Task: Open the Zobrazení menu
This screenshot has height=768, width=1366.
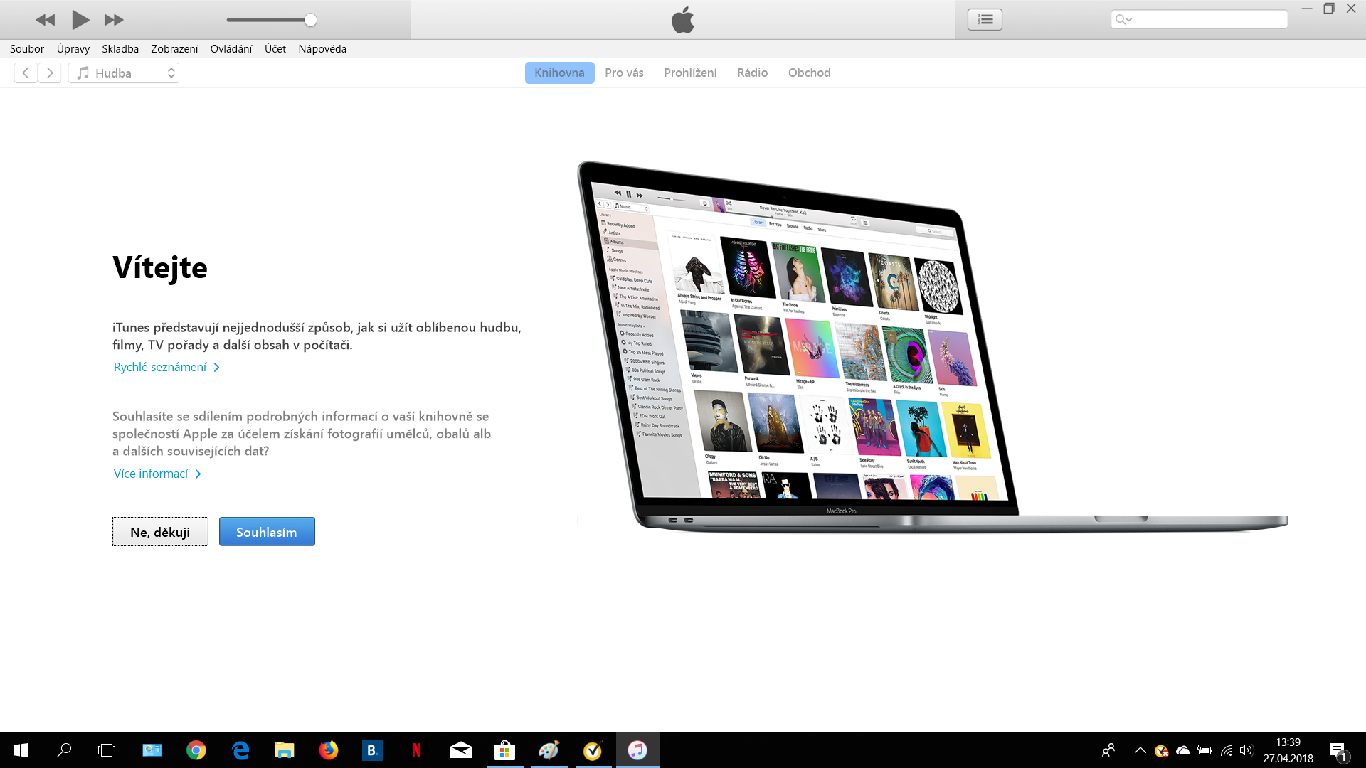Action: click(x=175, y=49)
